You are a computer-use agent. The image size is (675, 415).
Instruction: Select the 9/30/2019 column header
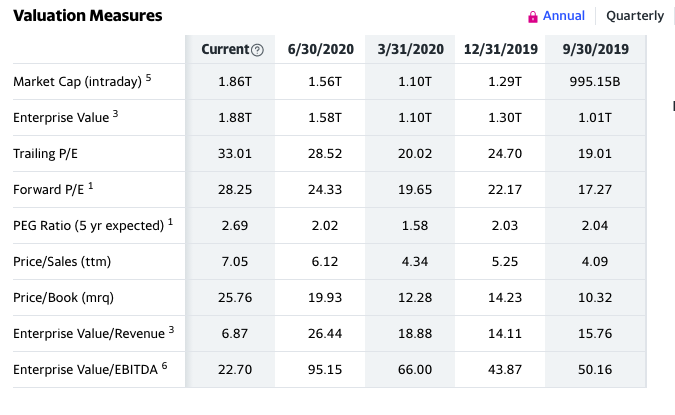[x=596, y=50]
